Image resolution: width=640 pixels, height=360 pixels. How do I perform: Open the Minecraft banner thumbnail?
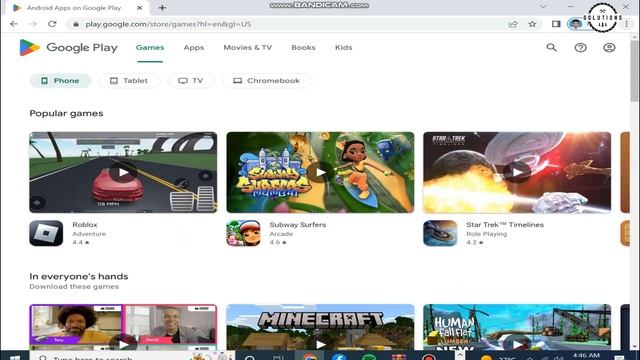(x=320, y=327)
